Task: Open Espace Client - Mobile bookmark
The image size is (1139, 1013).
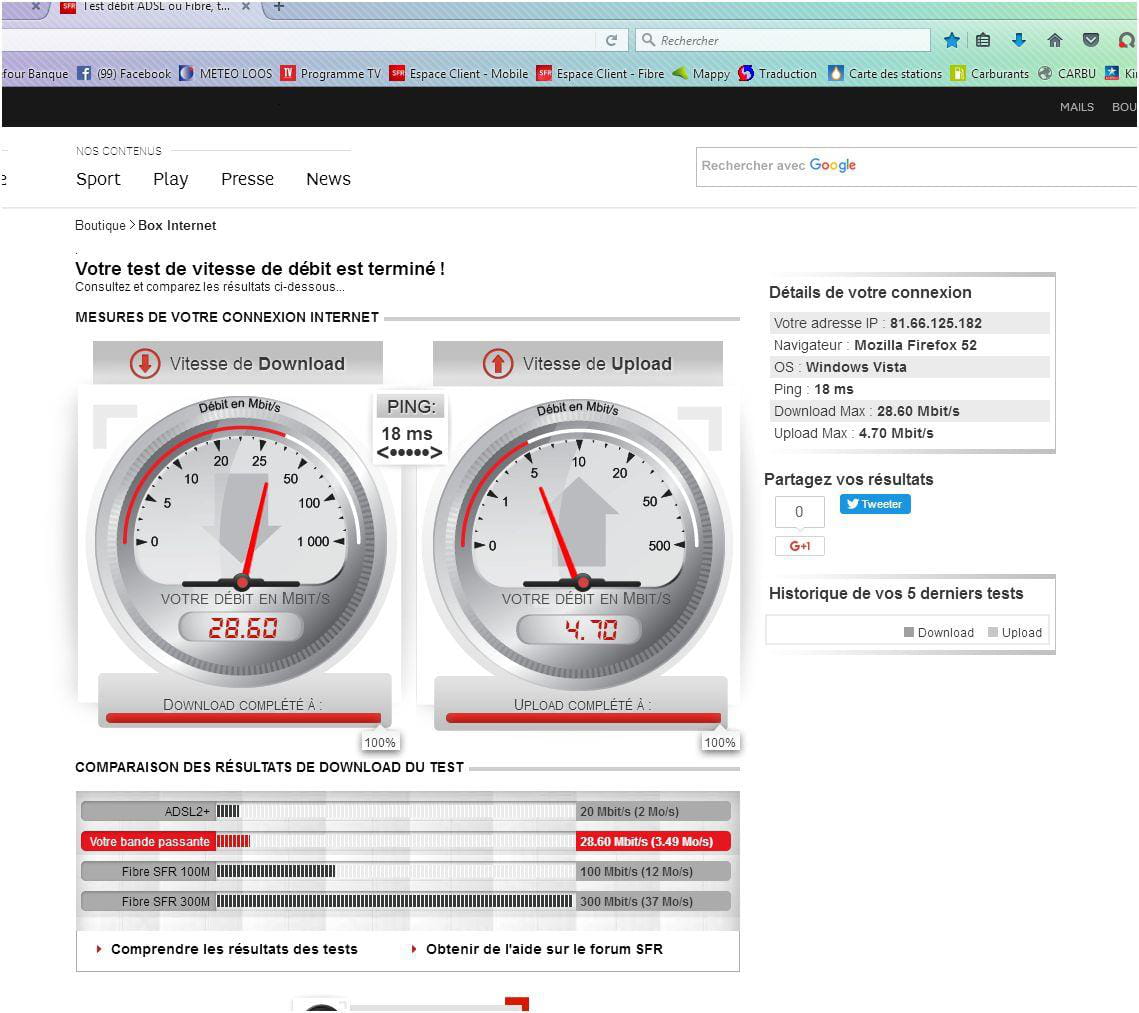Action: pyautogui.click(x=459, y=73)
